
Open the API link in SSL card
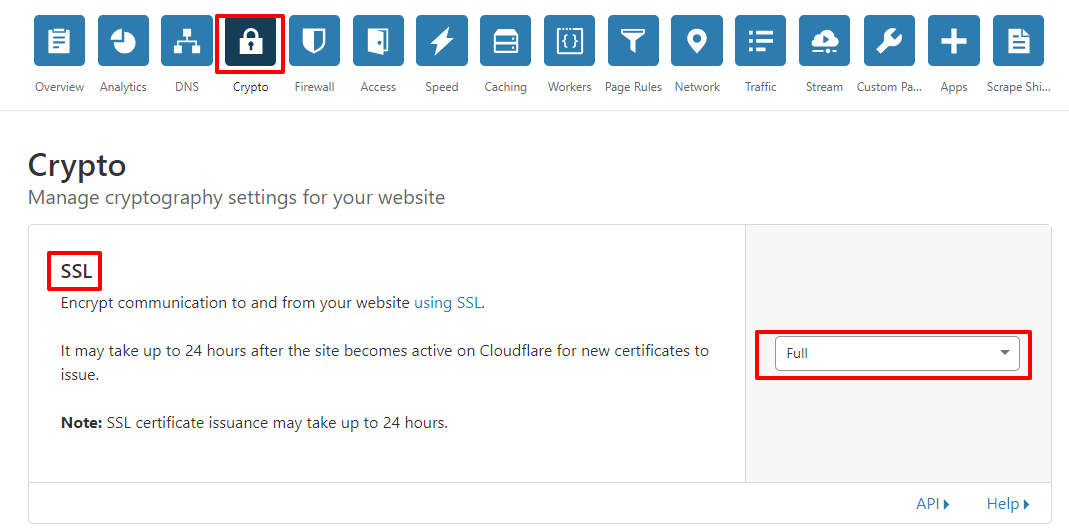tap(933, 504)
